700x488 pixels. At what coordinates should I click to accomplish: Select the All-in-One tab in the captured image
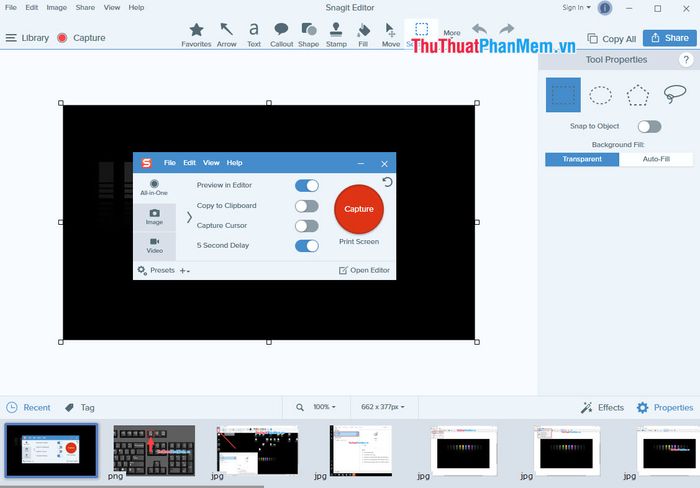click(x=154, y=188)
